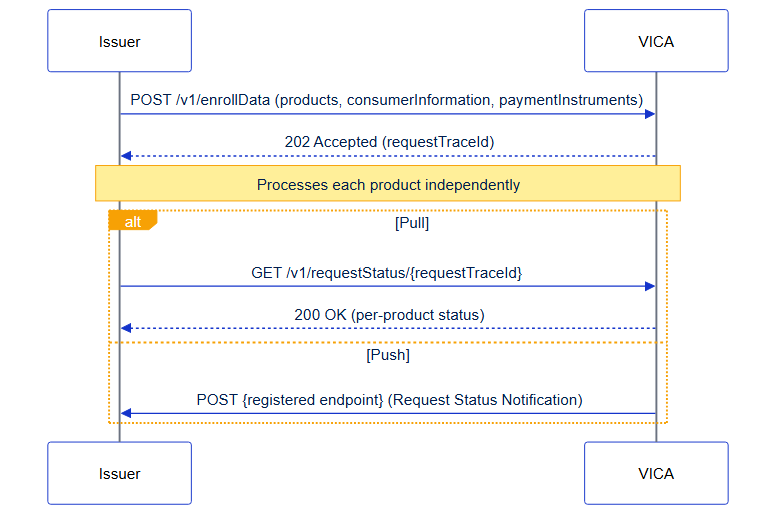
Task: Click the 'Processes each product independently' note
Action: 388,184
